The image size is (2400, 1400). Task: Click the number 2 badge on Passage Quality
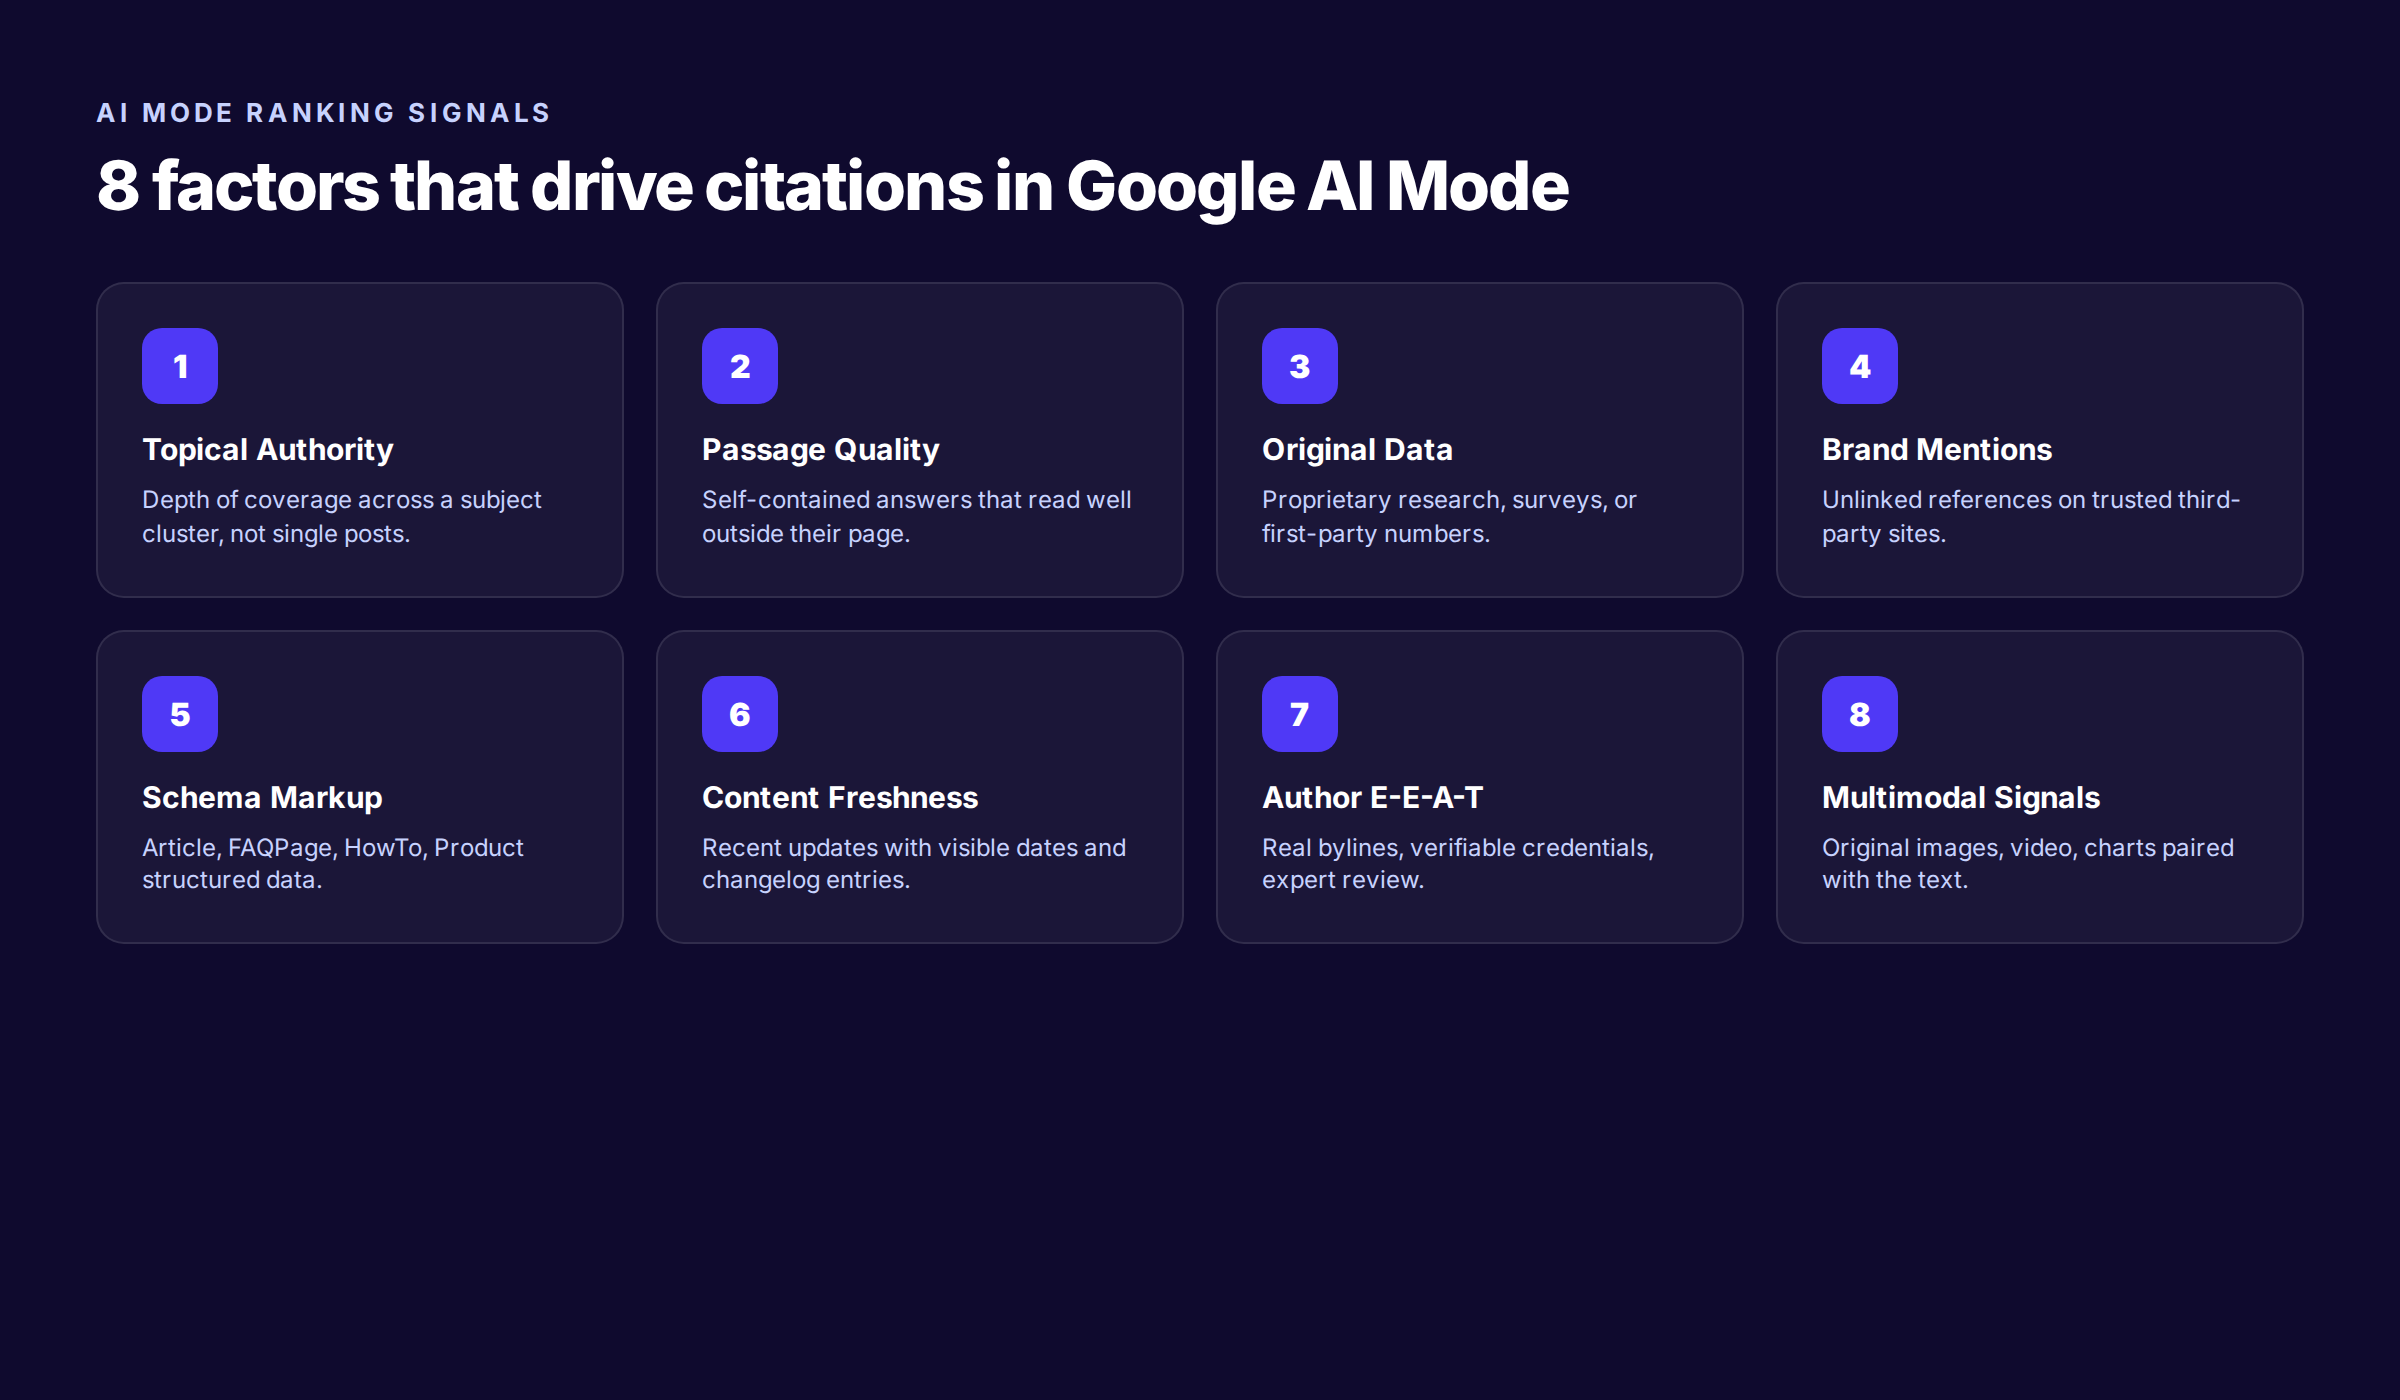pos(740,366)
